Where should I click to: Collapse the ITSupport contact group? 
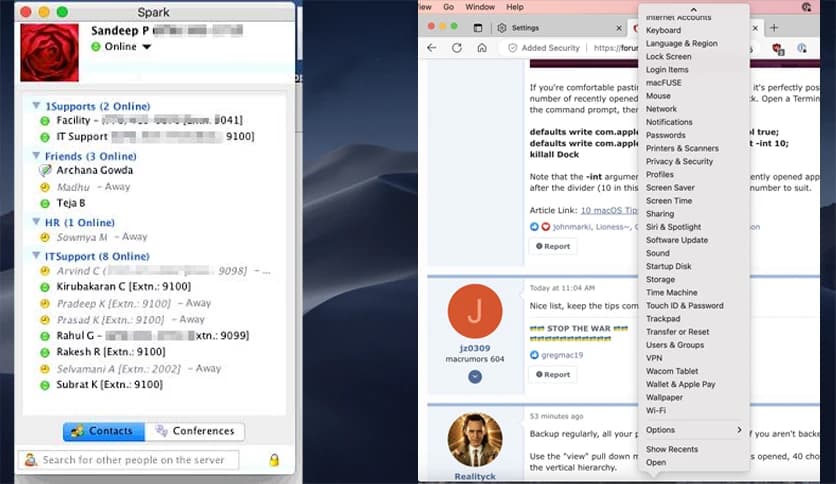pyautogui.click(x=36, y=256)
